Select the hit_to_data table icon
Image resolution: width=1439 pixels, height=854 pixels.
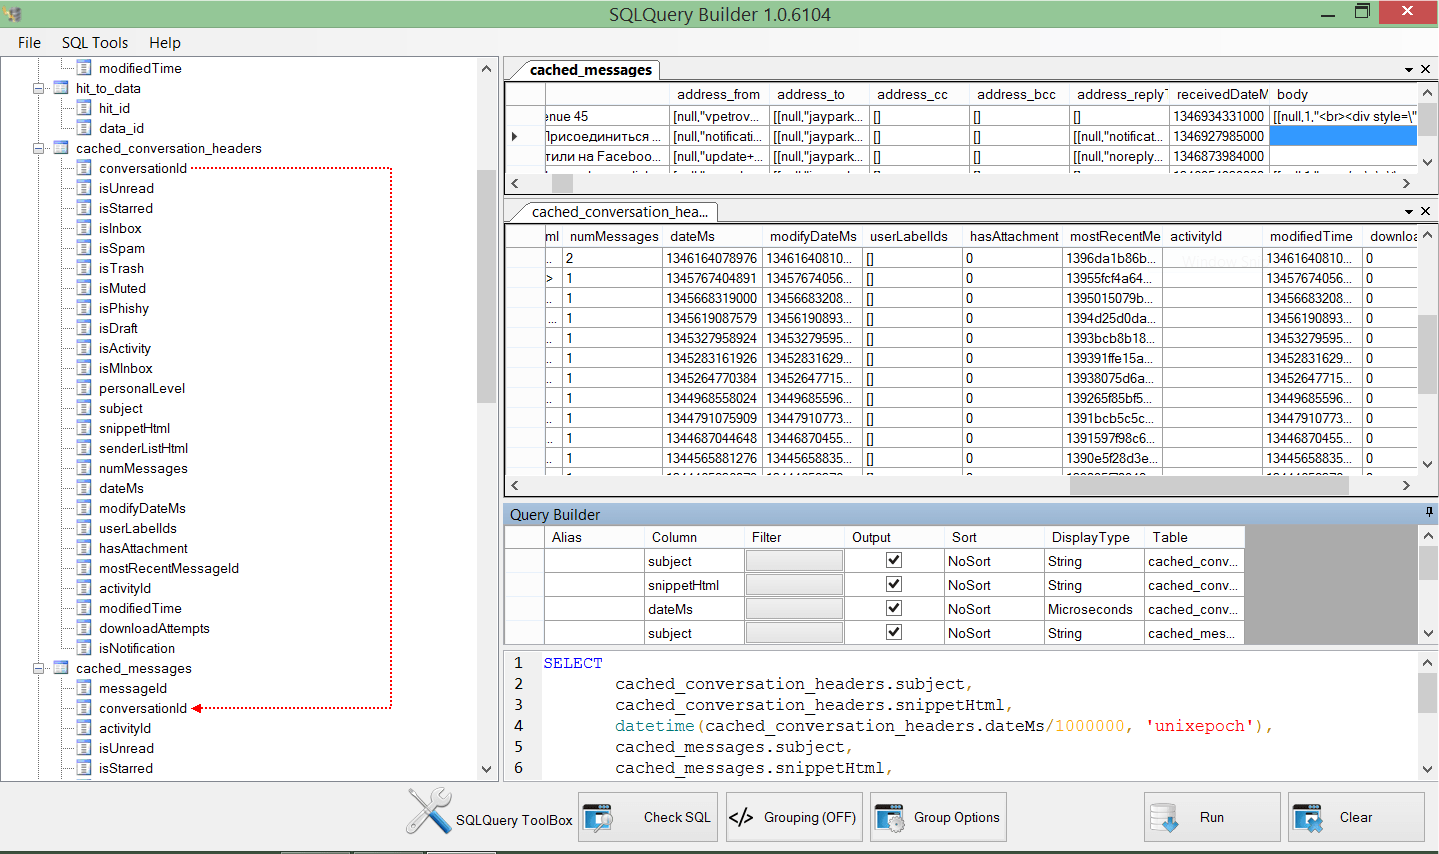coord(61,88)
